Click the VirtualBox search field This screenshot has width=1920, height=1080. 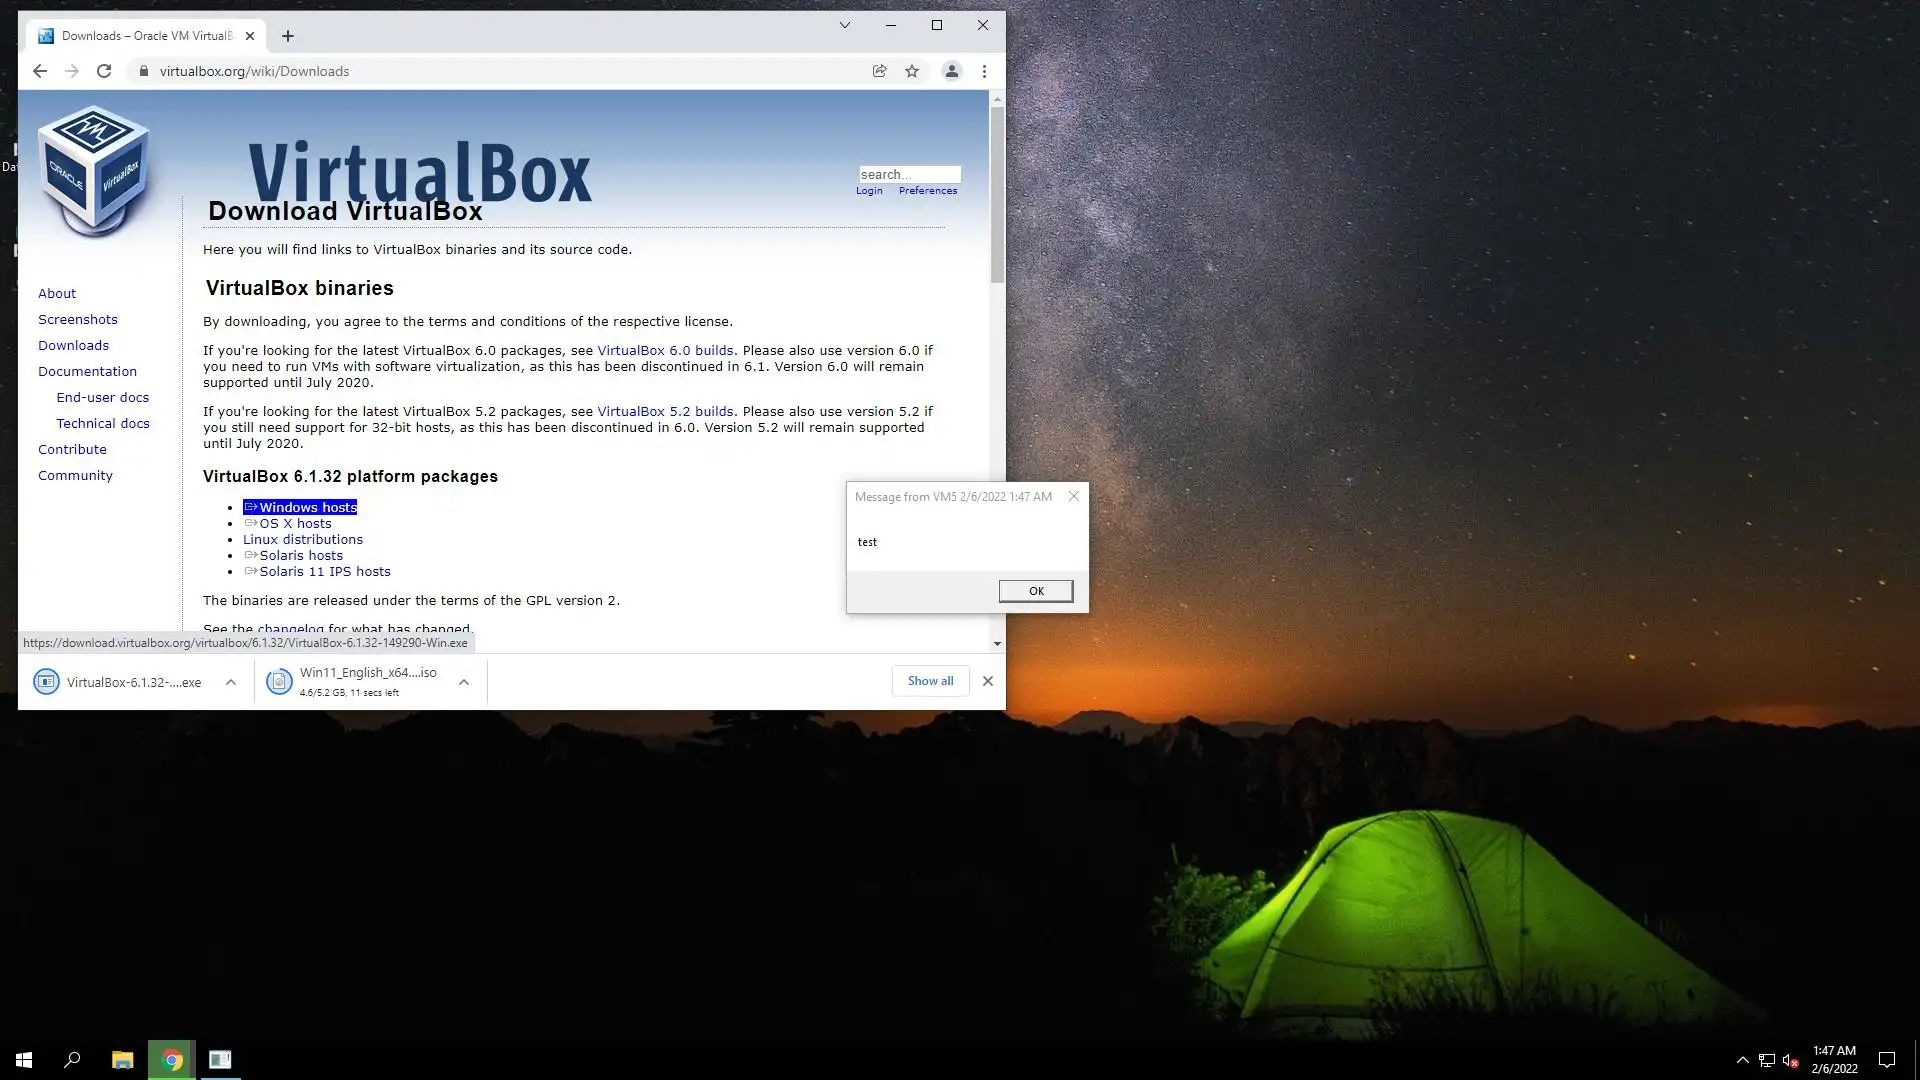[909, 174]
